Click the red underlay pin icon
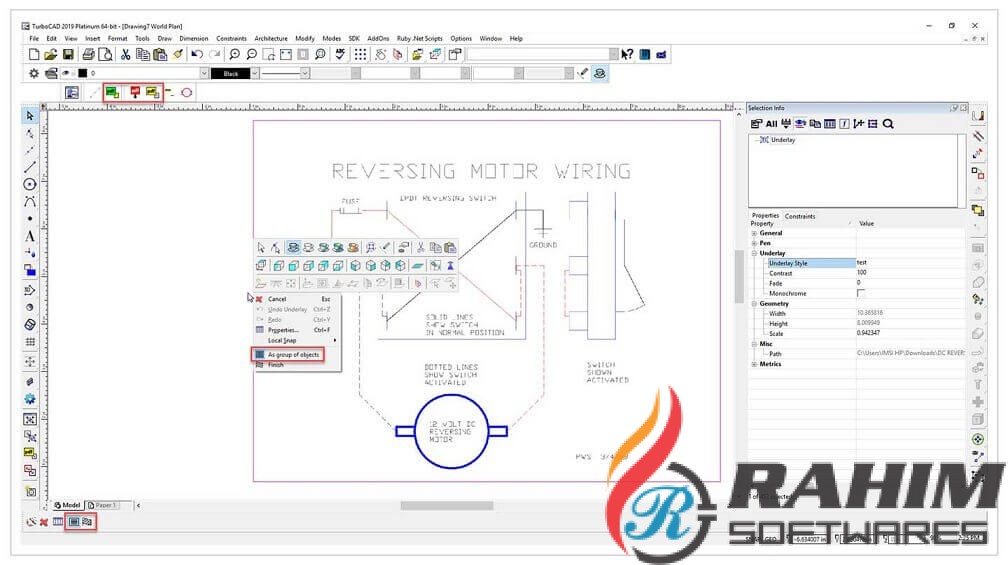This screenshot has height=565, width=1008. click(x=135, y=93)
